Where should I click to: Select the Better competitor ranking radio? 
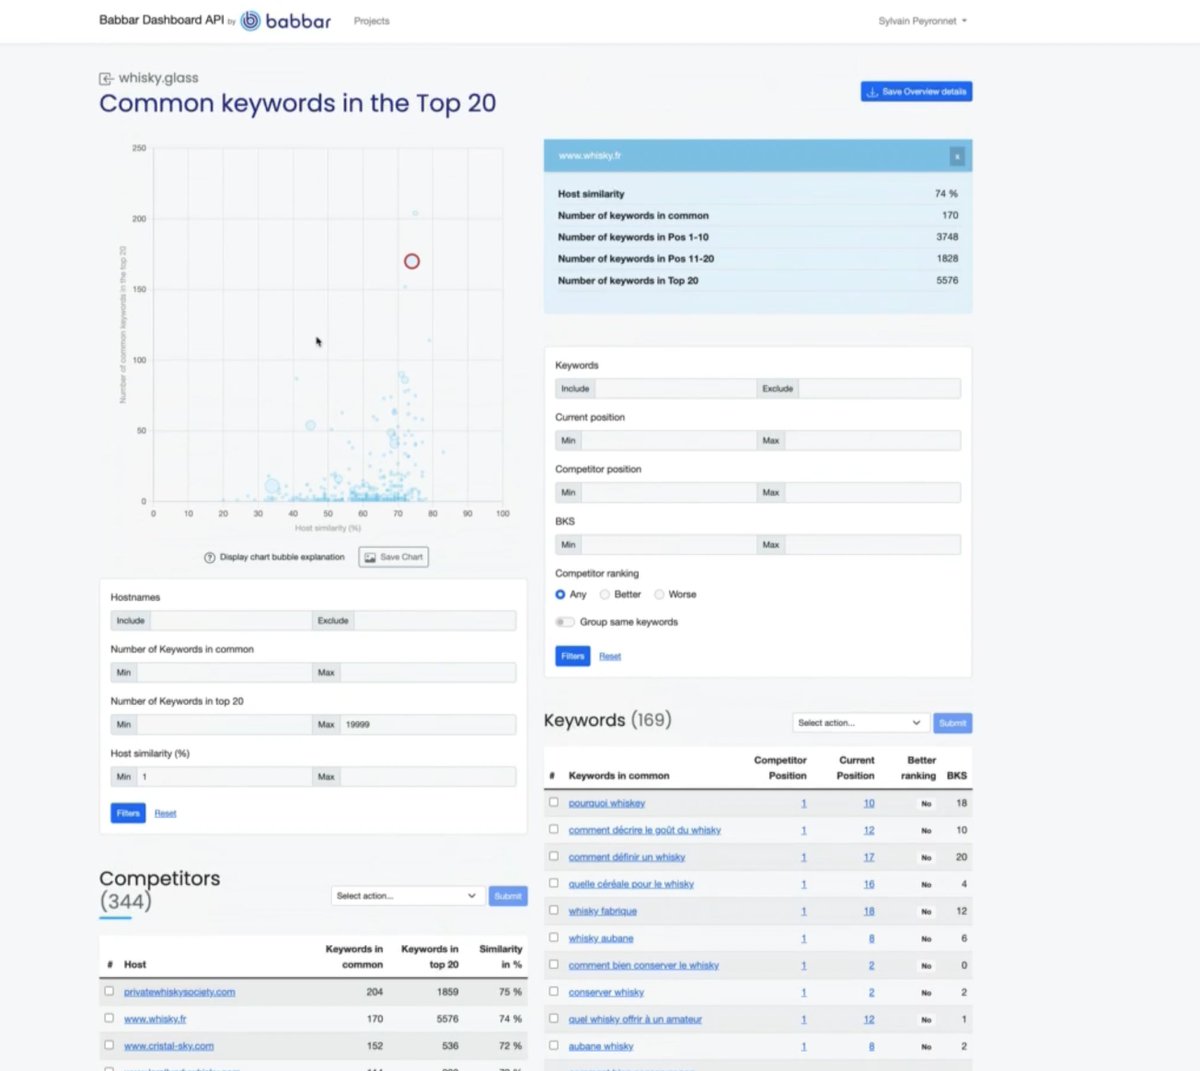(605, 594)
